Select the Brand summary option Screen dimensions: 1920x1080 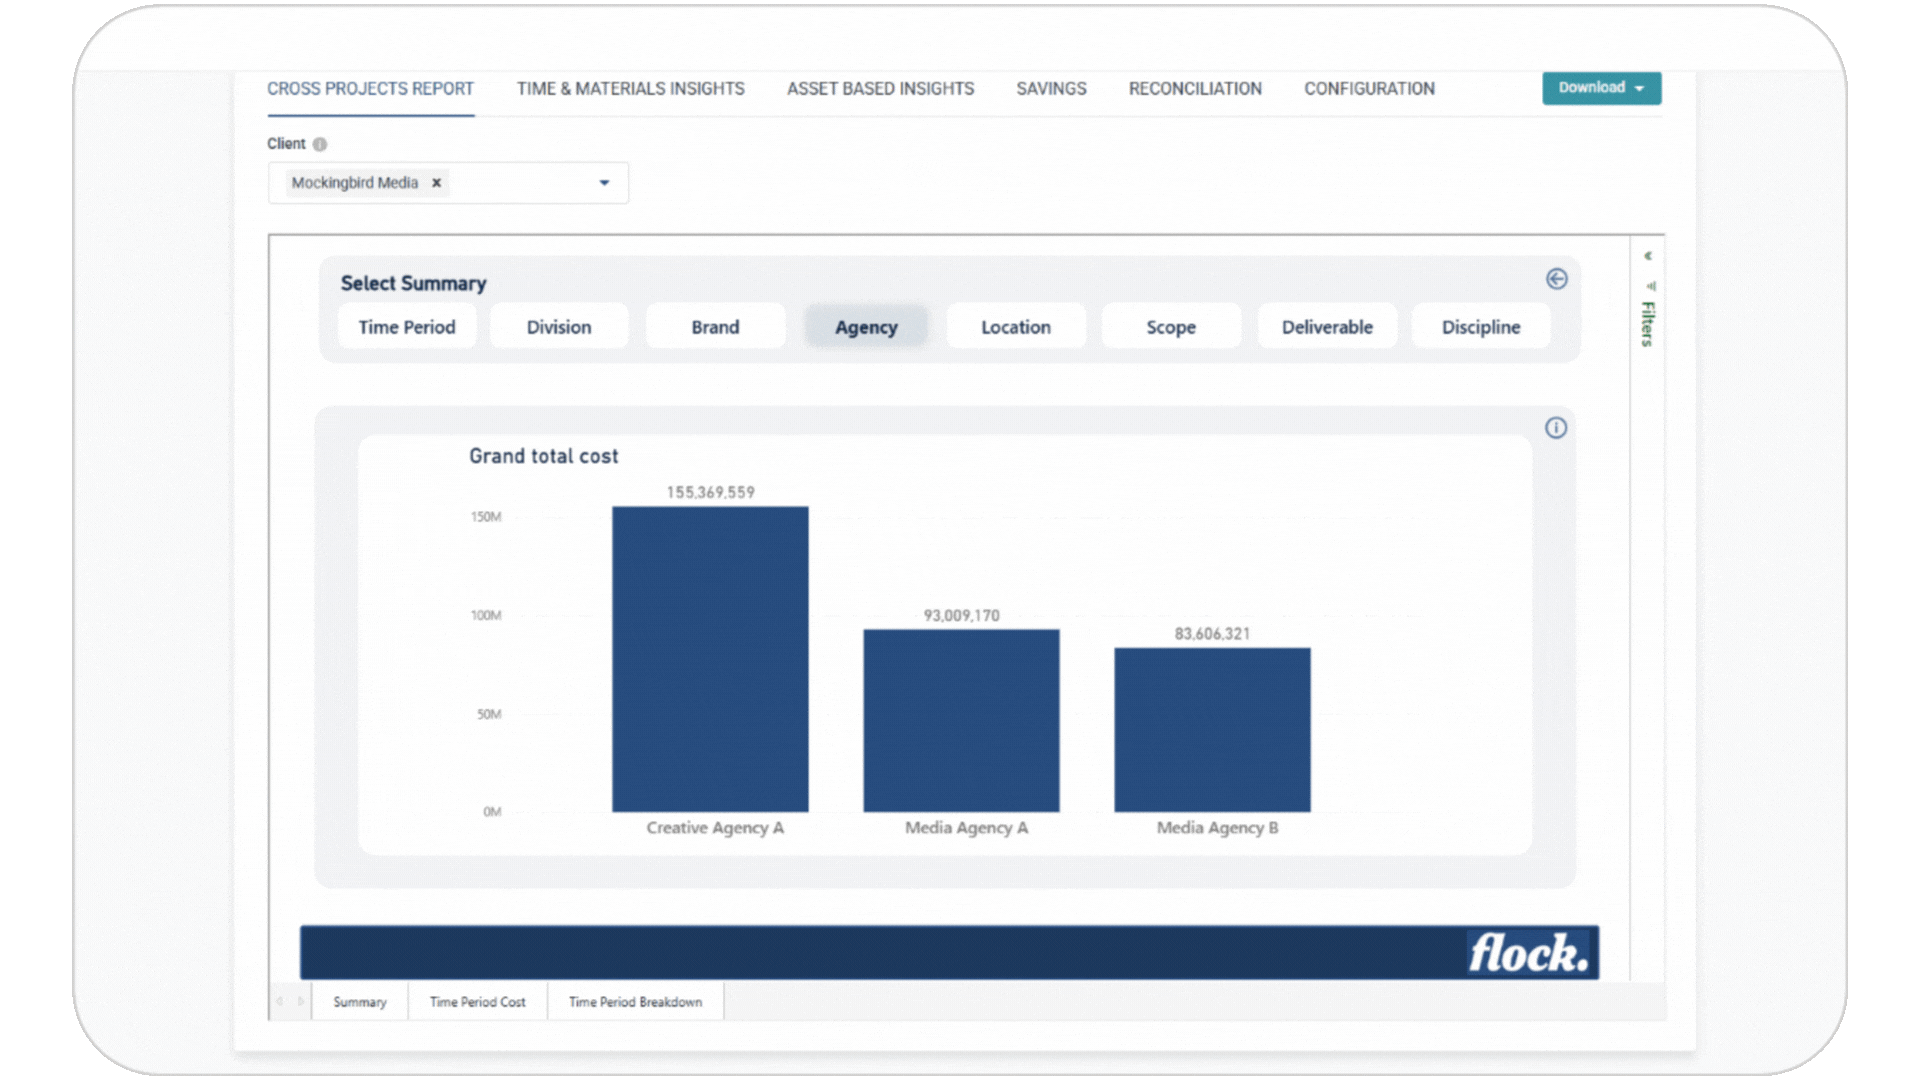(715, 327)
